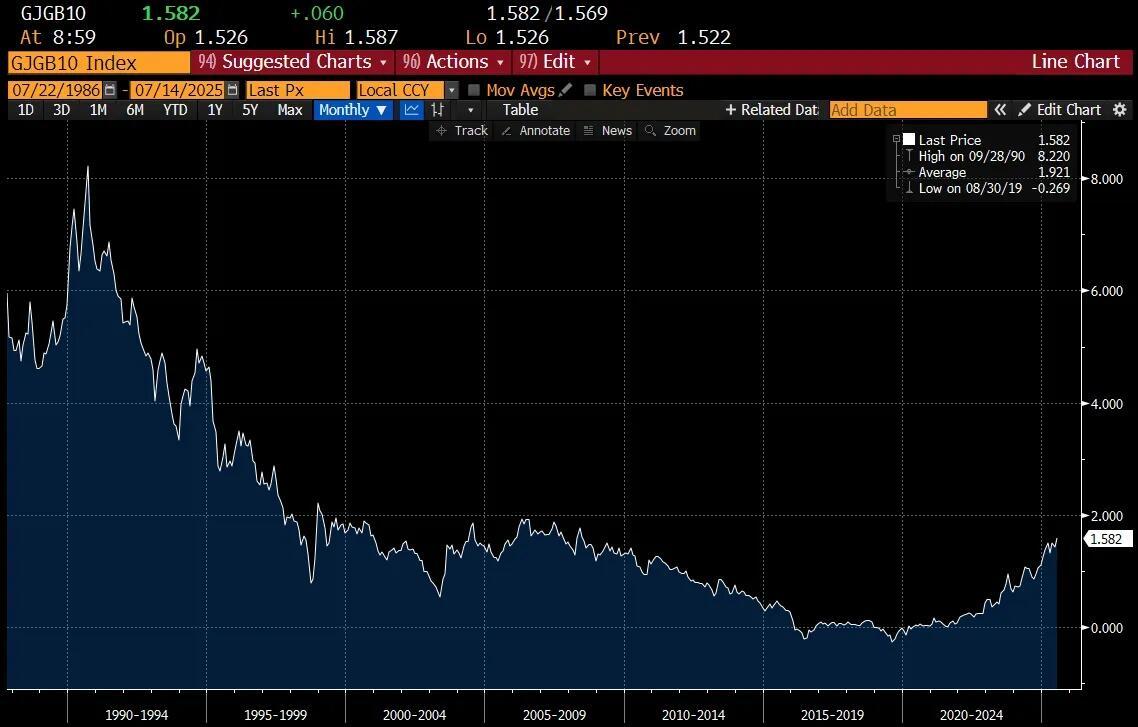The image size is (1138, 727).
Task: Click the Last Price white color swatch
Action: click(909, 140)
